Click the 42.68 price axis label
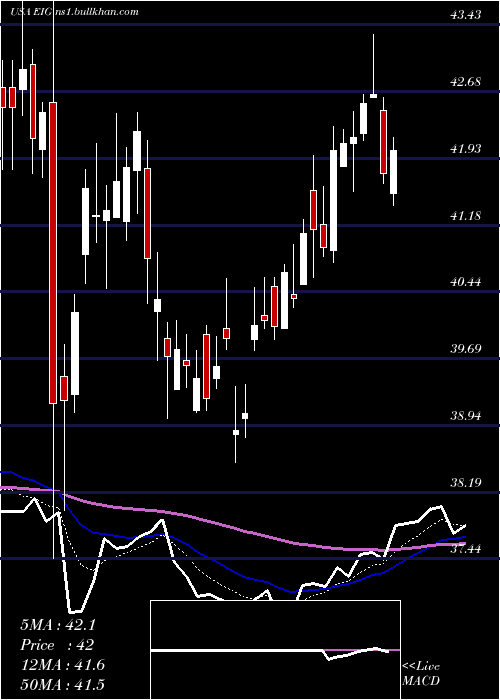Screen dimensions: 500x700 point(466,82)
